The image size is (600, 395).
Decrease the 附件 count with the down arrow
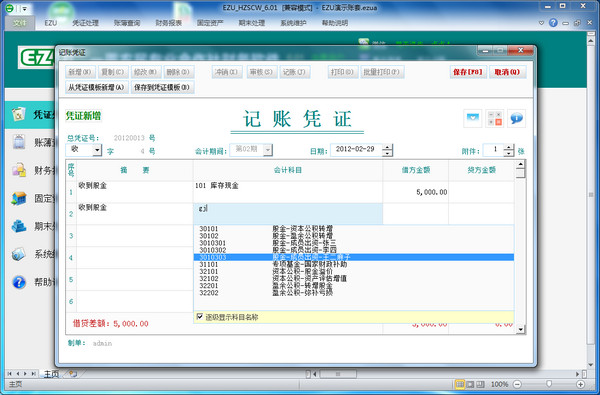509,153
